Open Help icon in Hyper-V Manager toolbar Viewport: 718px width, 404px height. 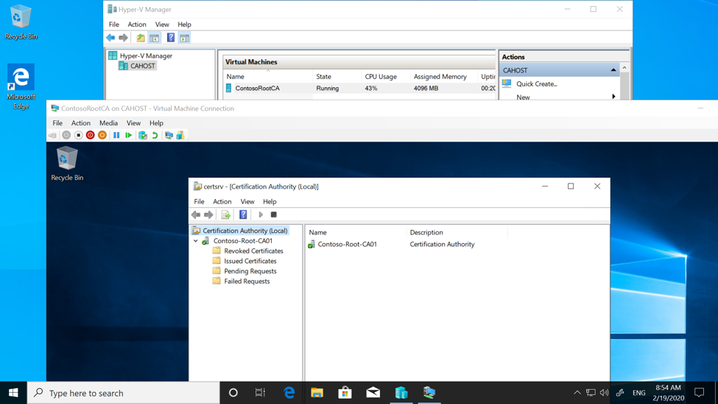[x=170, y=38]
